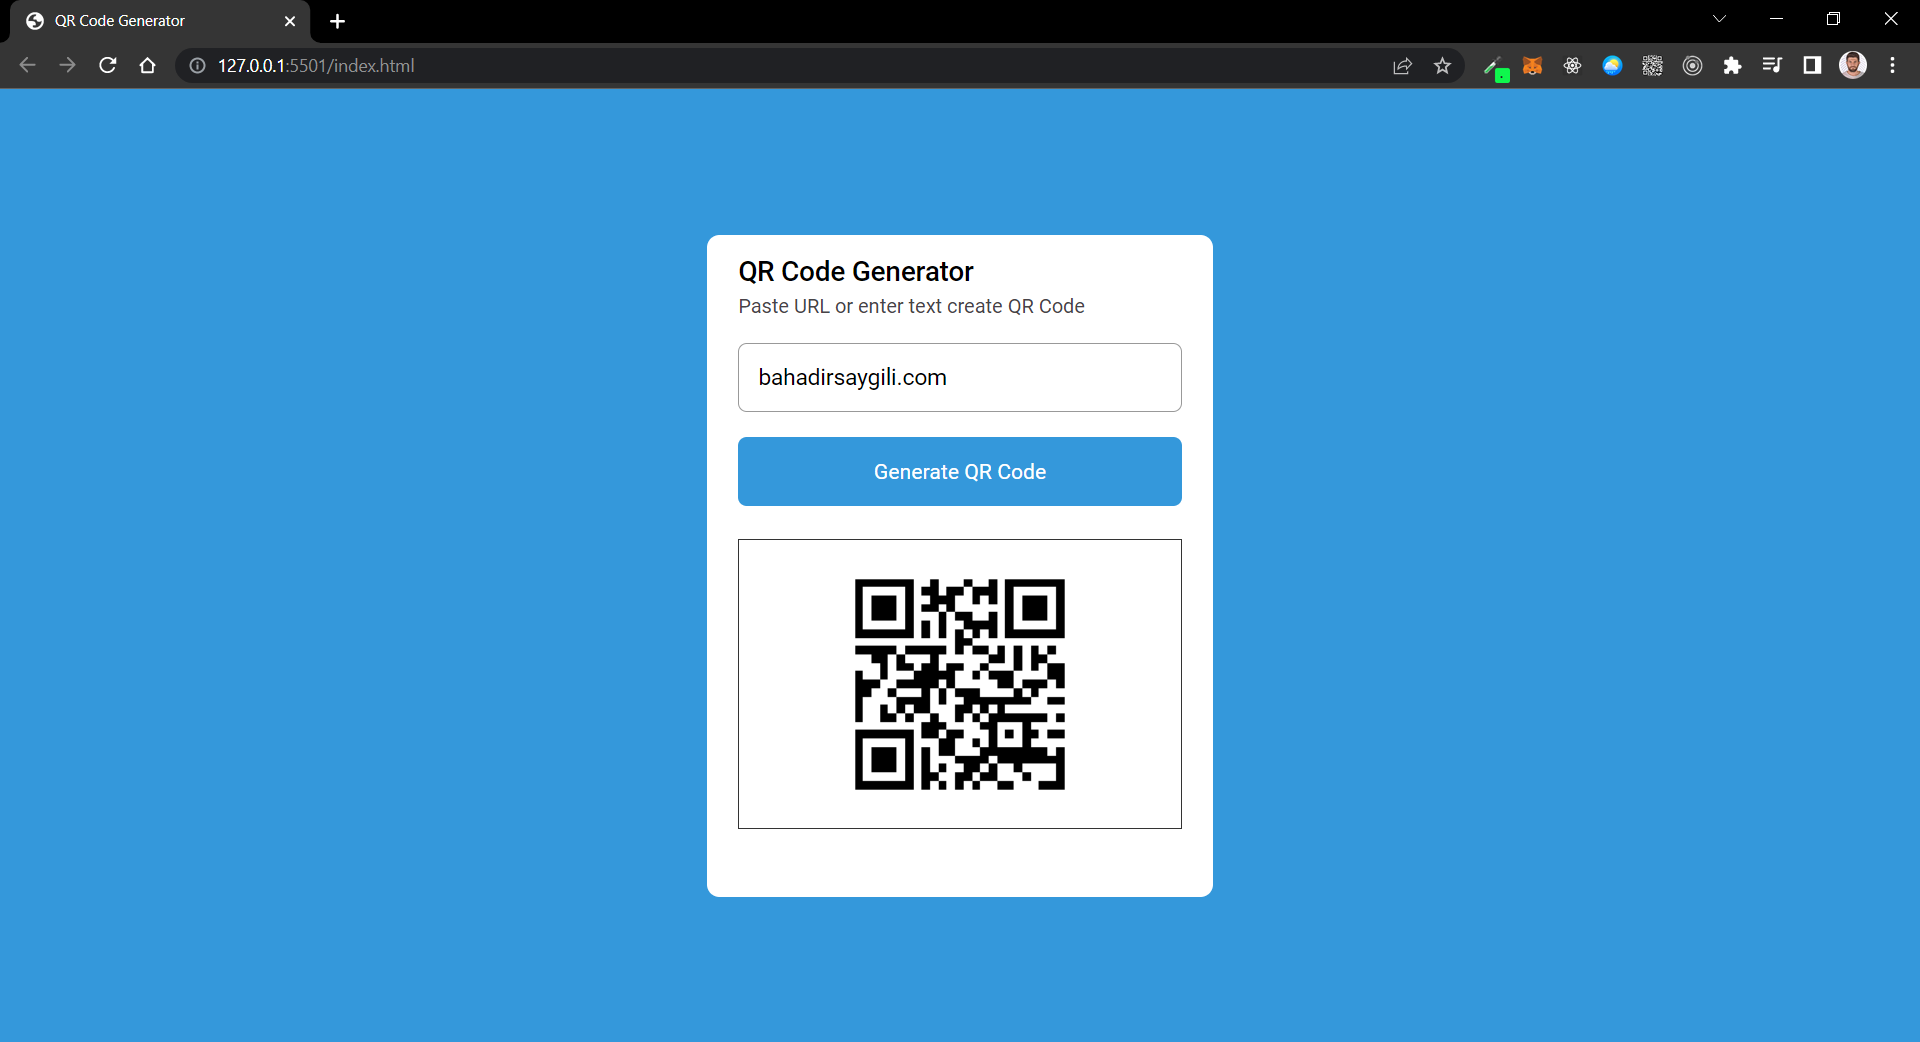Open the Chrome three-dot menu
The image size is (1920, 1042).
(1892, 66)
